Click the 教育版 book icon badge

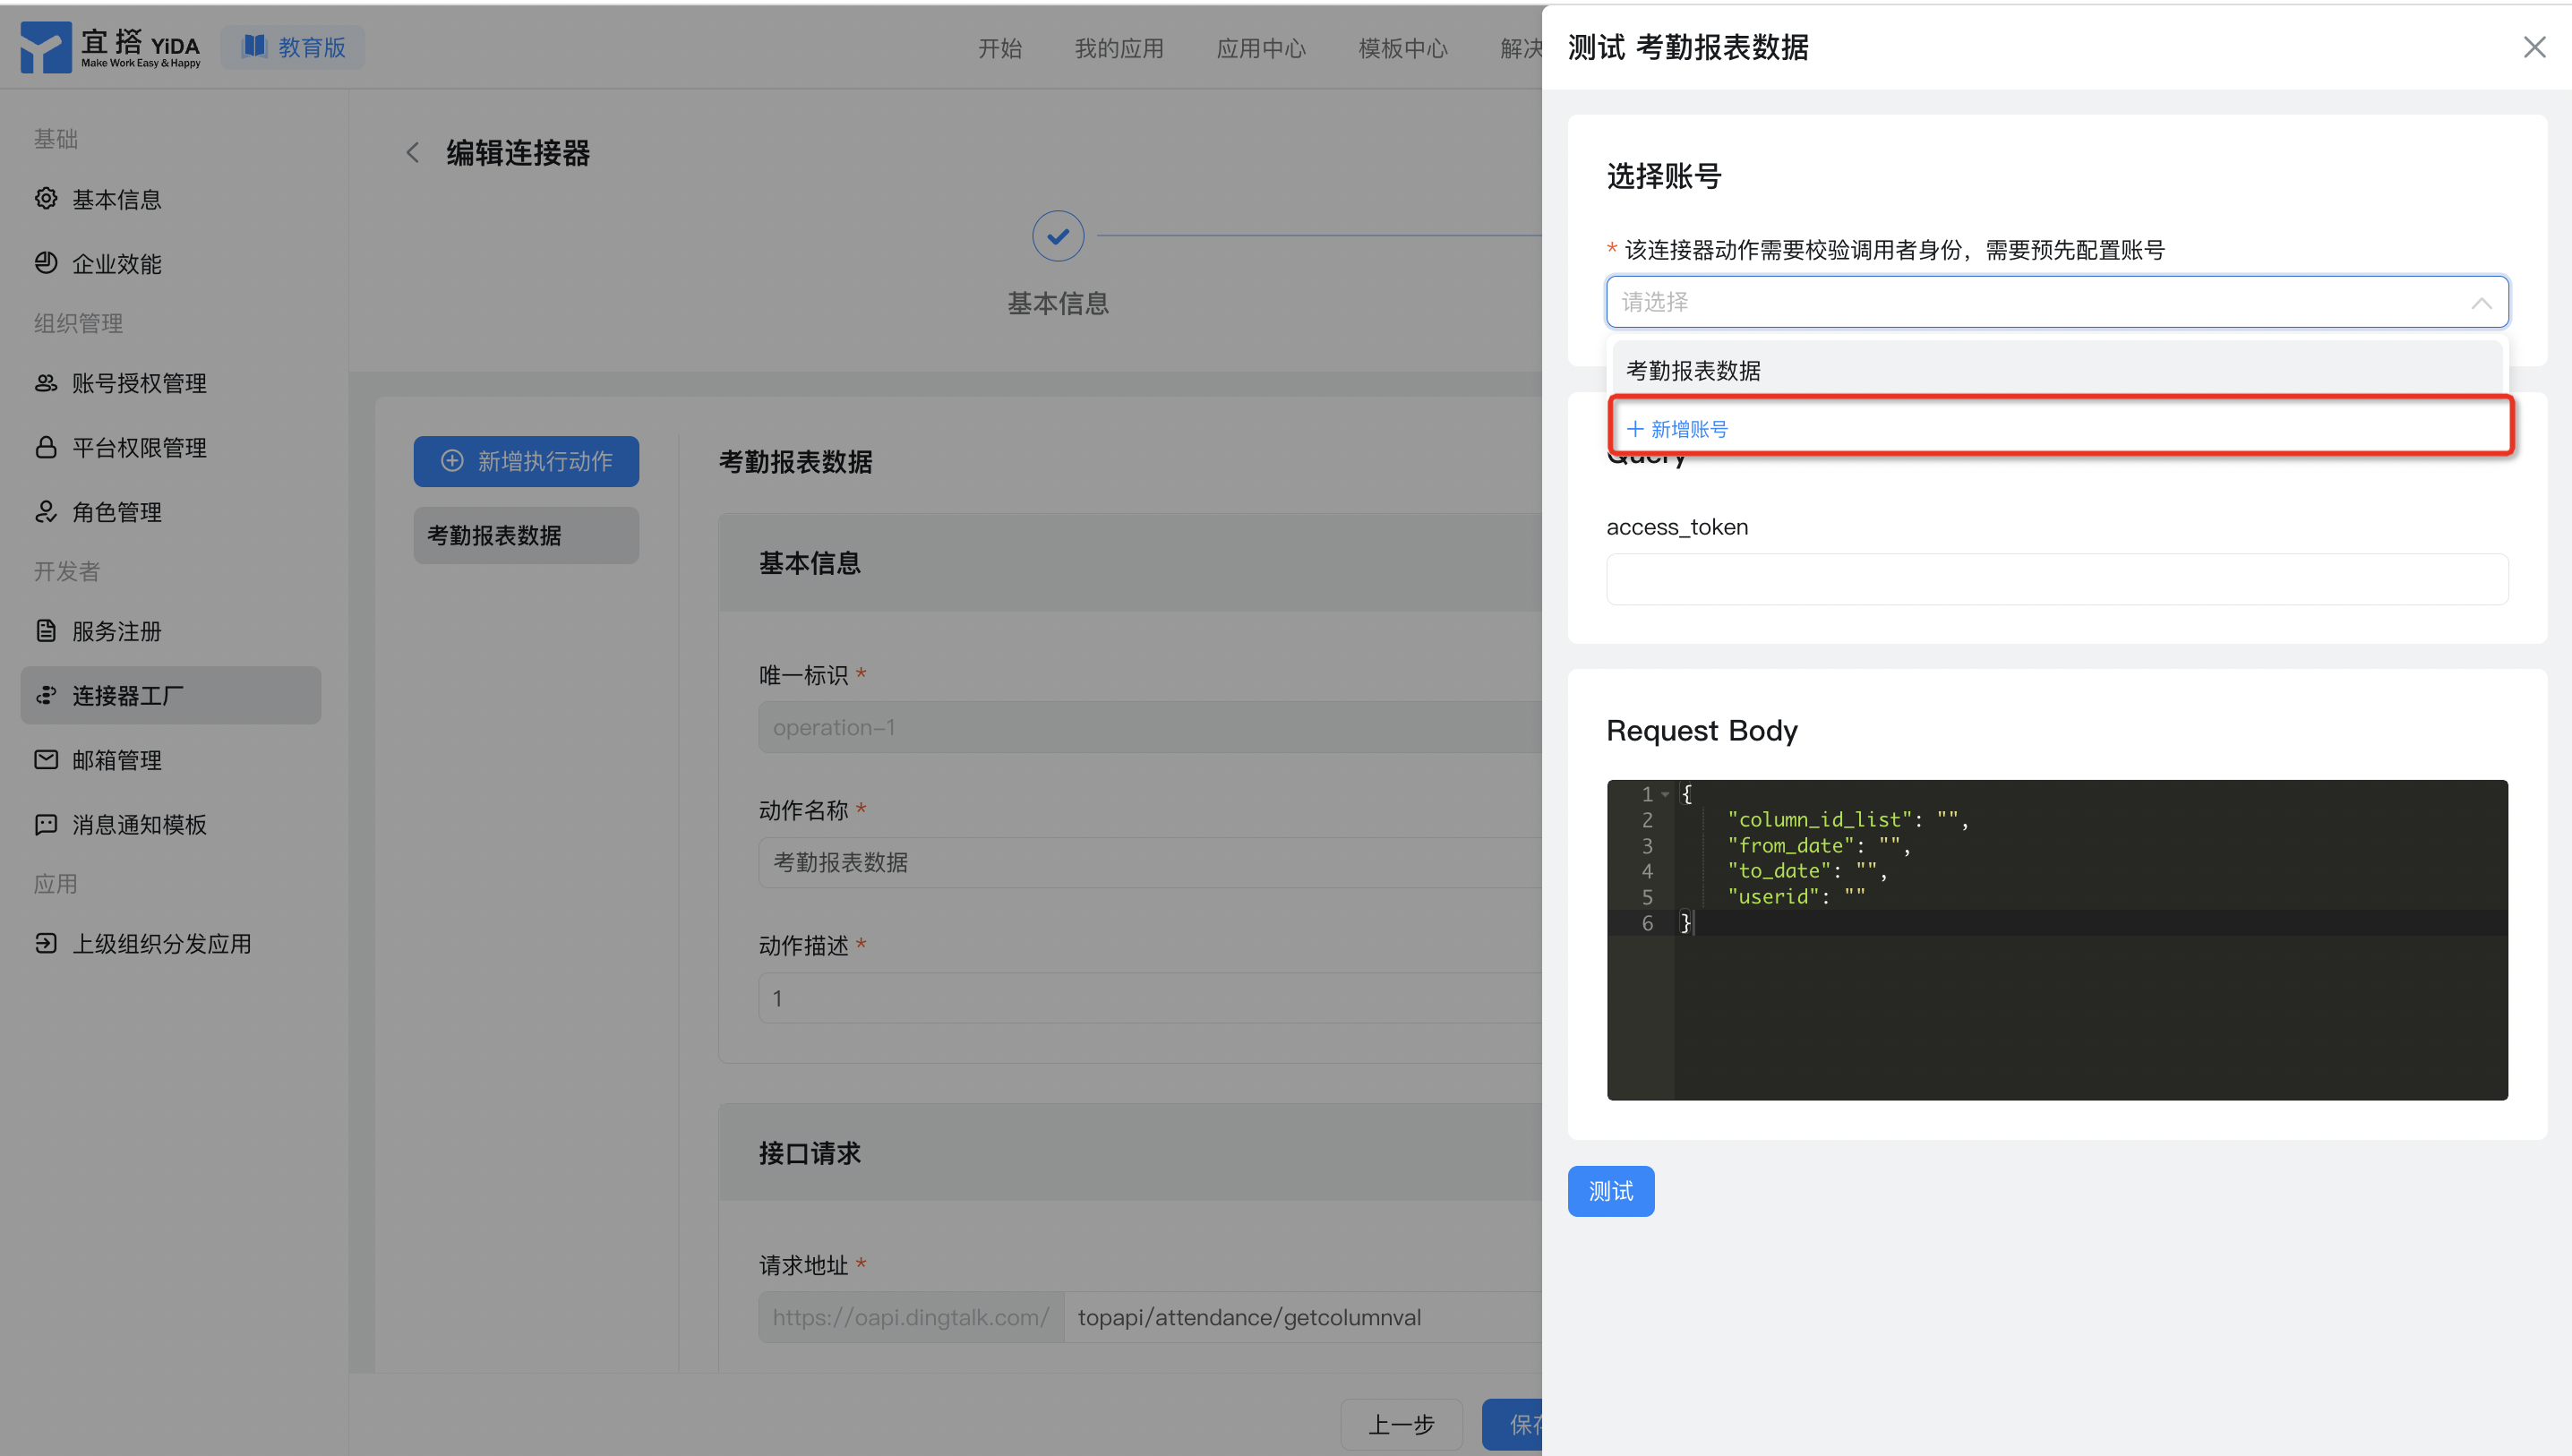(x=254, y=46)
